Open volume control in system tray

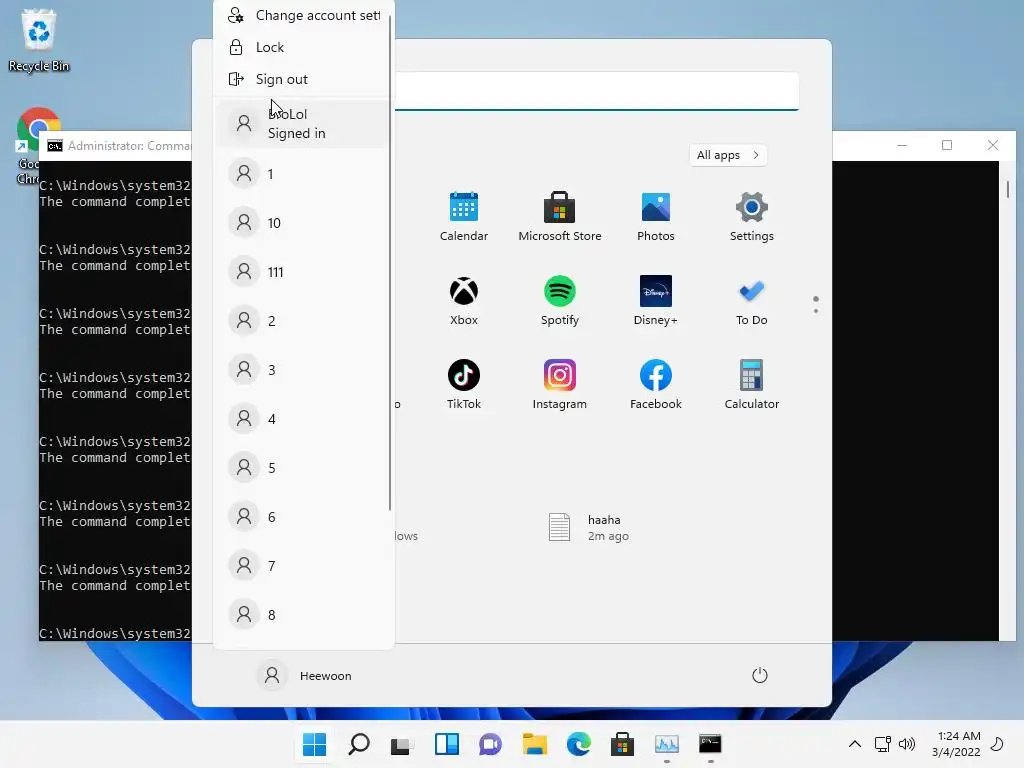pyautogui.click(x=907, y=744)
